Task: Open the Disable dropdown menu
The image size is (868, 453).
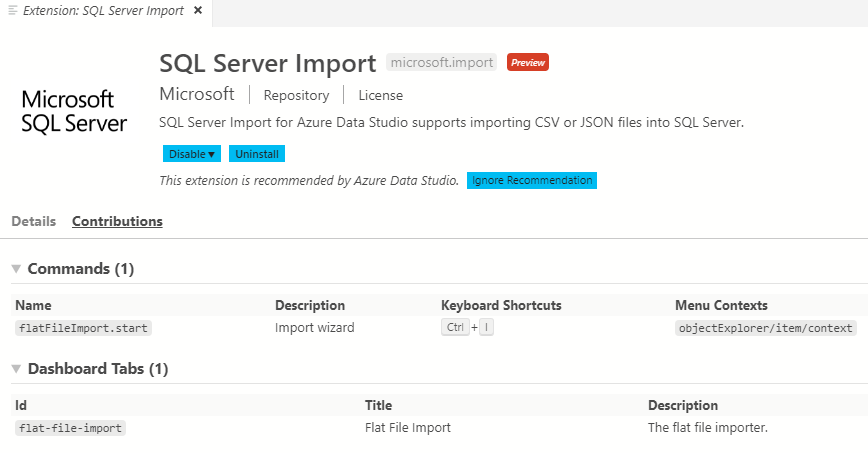Action: tap(192, 154)
